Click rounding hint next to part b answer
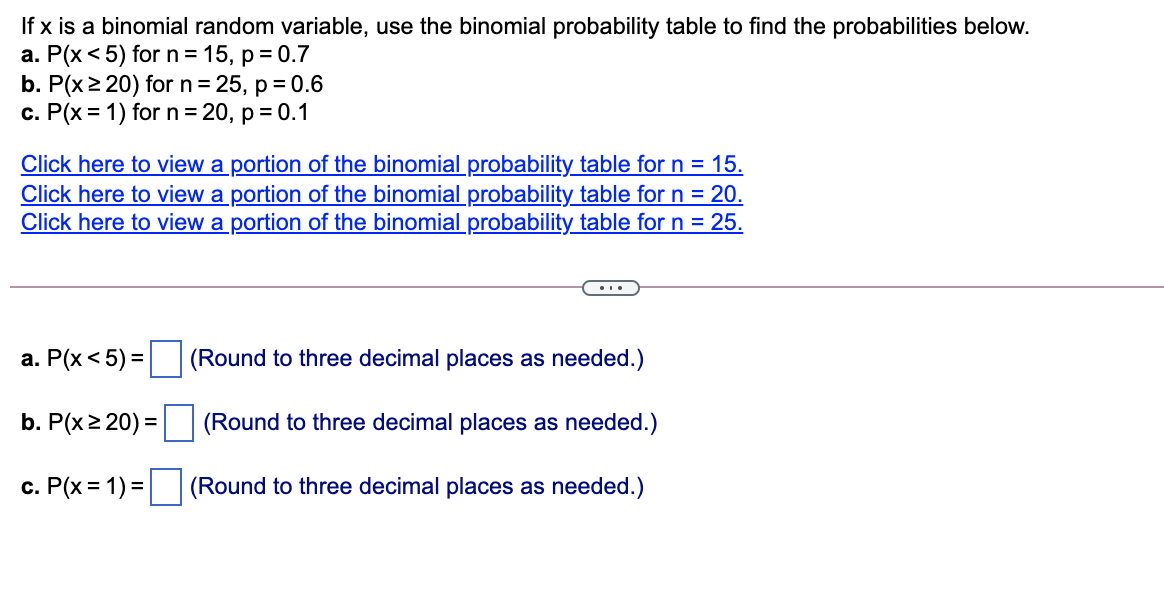Viewport: 1164px width, 600px height. click(x=430, y=422)
